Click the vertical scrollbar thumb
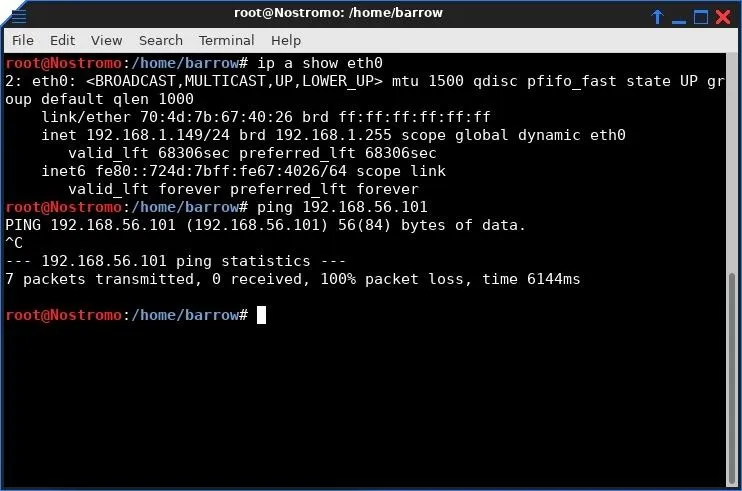 (x=733, y=379)
